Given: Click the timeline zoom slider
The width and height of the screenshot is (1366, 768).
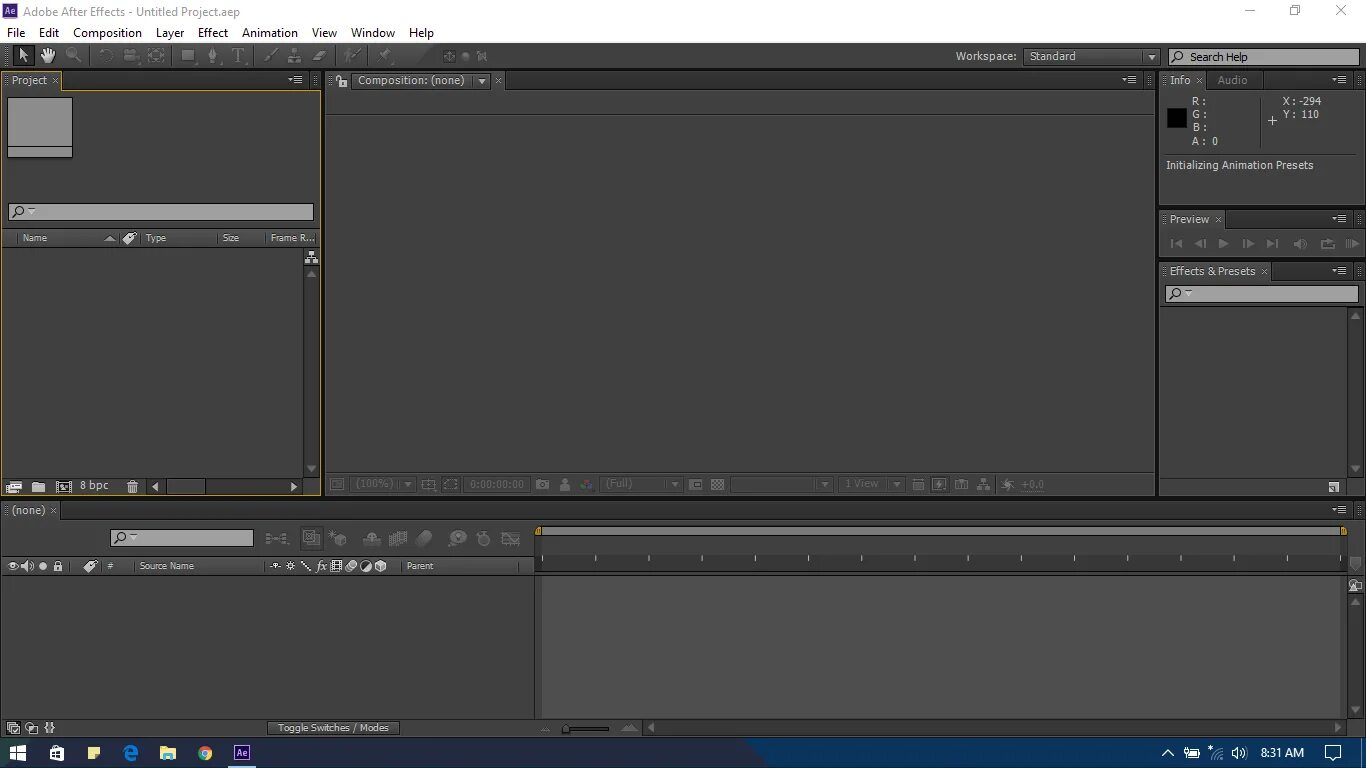Looking at the screenshot, I should [586, 729].
